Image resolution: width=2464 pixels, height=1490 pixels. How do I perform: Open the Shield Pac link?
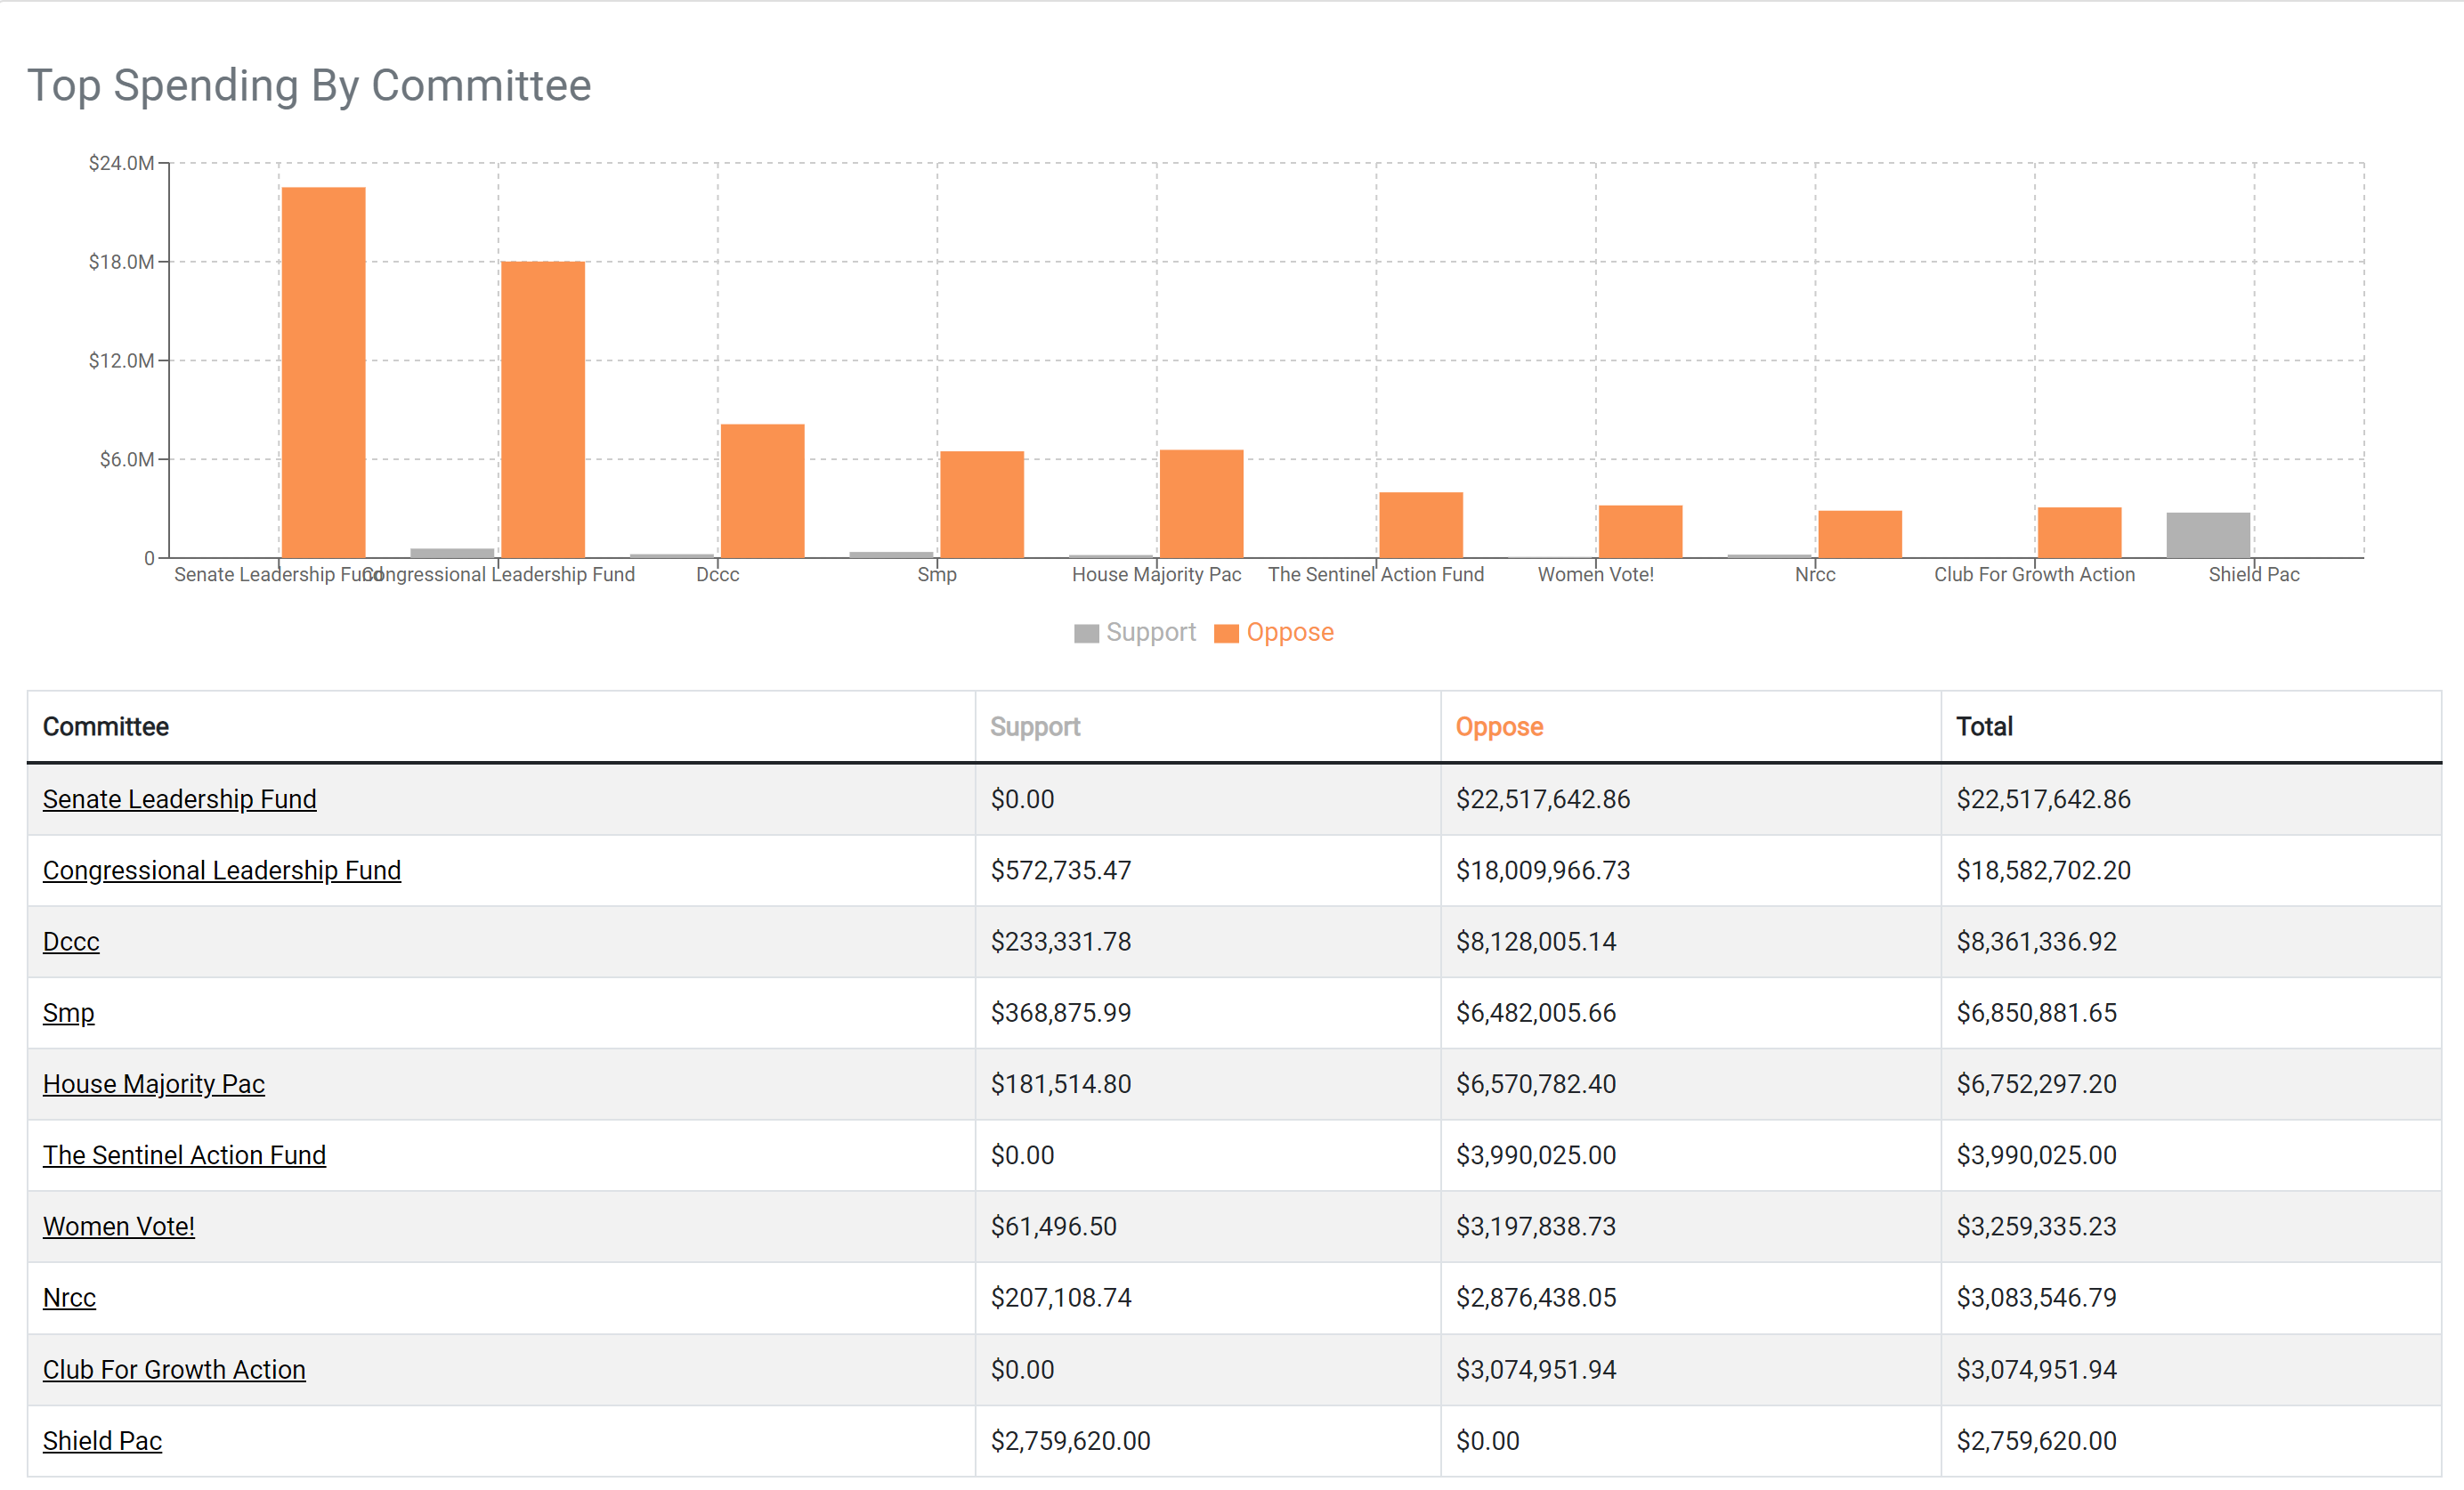(x=102, y=1440)
